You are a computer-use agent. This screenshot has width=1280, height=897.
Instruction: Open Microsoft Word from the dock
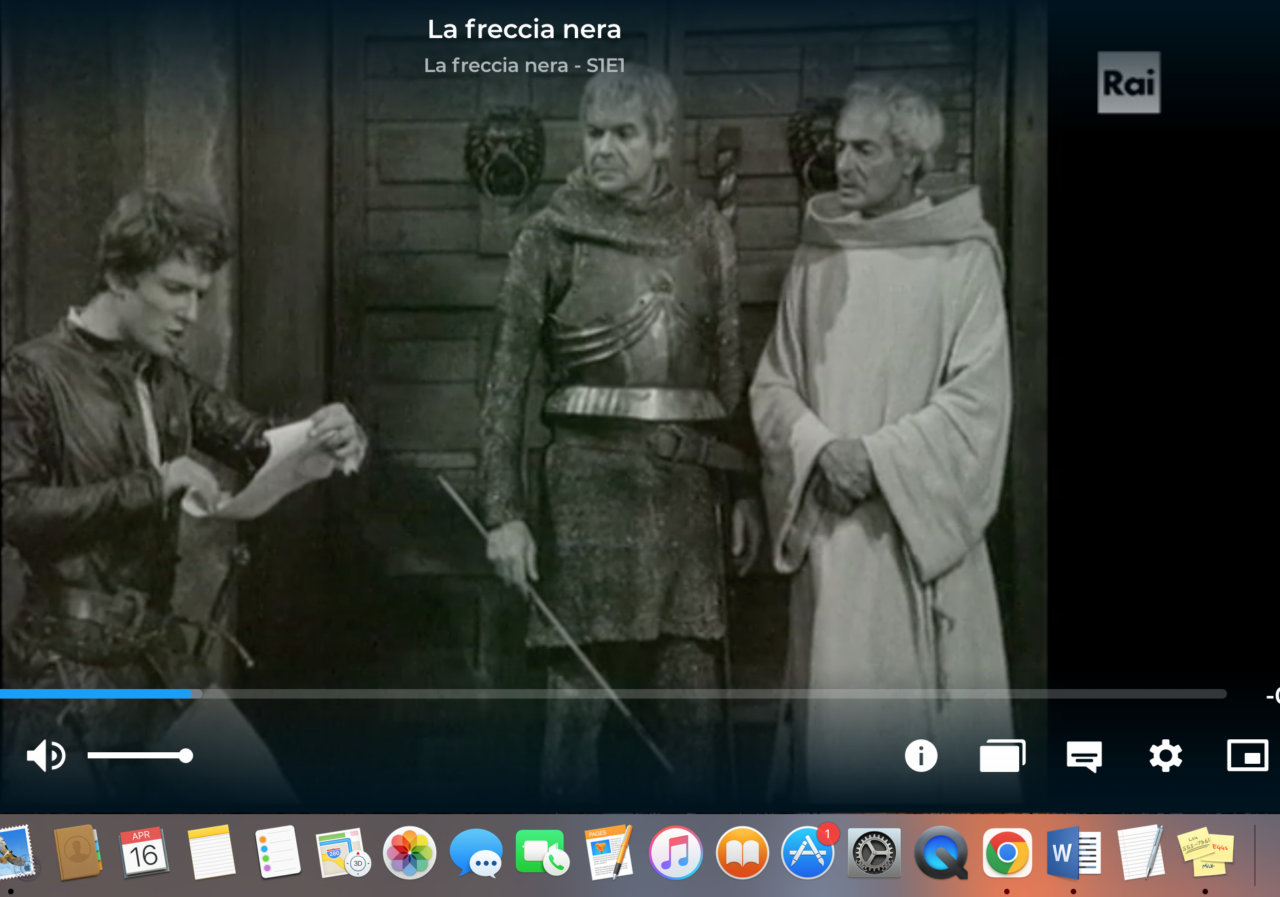click(x=1073, y=853)
